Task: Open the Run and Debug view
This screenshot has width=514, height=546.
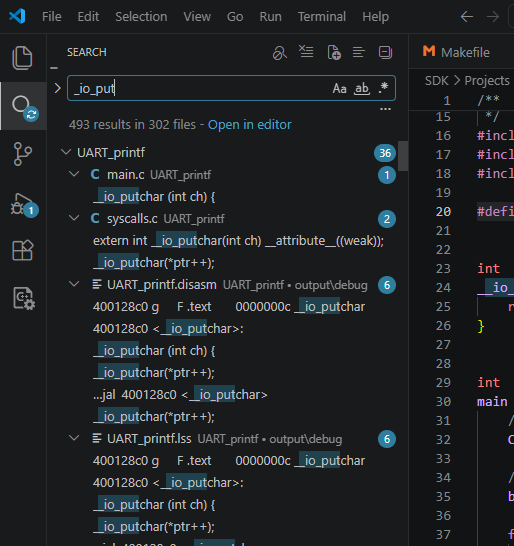Action: [23, 205]
